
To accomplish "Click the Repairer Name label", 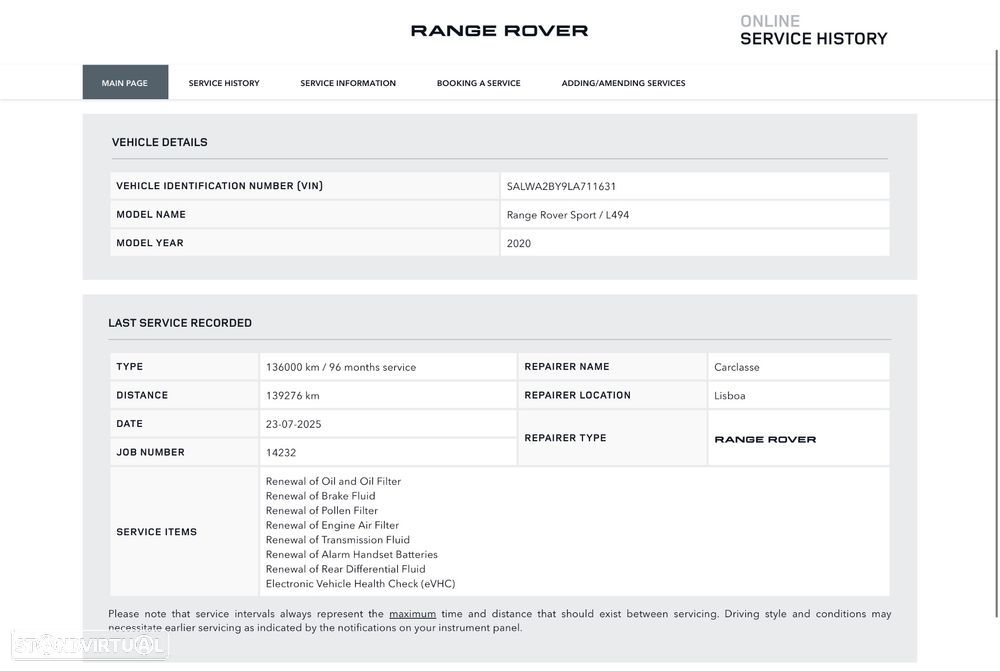I will pyautogui.click(x=567, y=367).
